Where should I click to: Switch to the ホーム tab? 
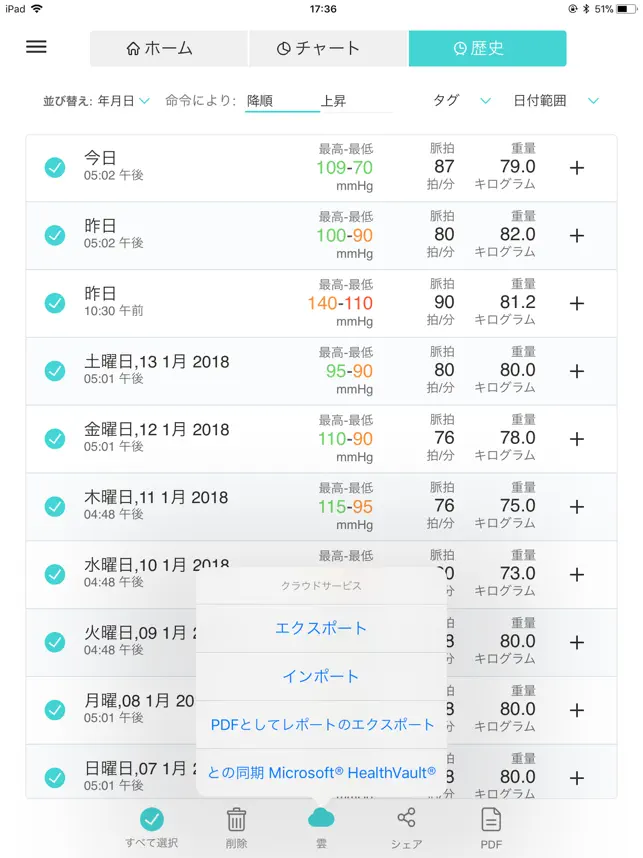pyautogui.click(x=169, y=48)
